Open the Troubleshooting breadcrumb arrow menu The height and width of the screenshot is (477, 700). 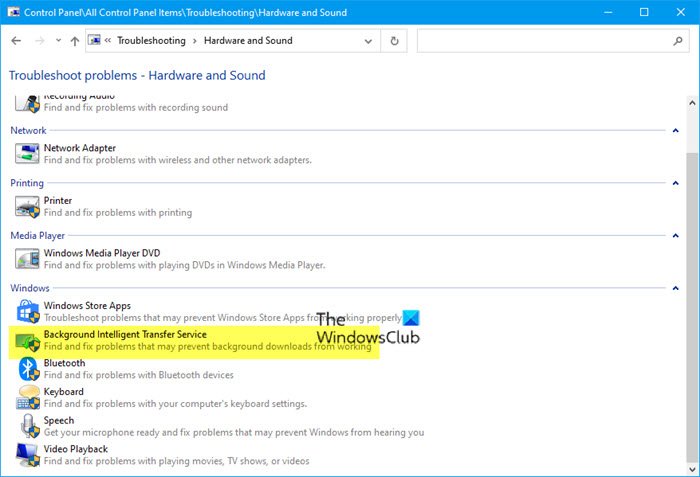195,41
